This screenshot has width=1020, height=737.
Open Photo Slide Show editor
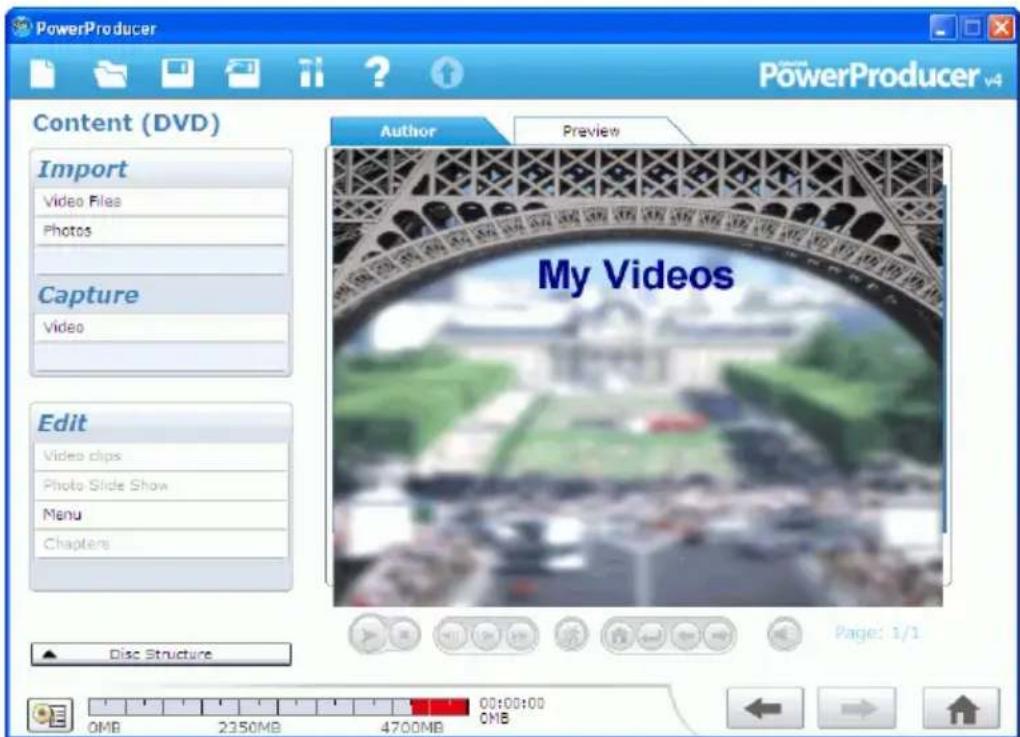point(161,485)
